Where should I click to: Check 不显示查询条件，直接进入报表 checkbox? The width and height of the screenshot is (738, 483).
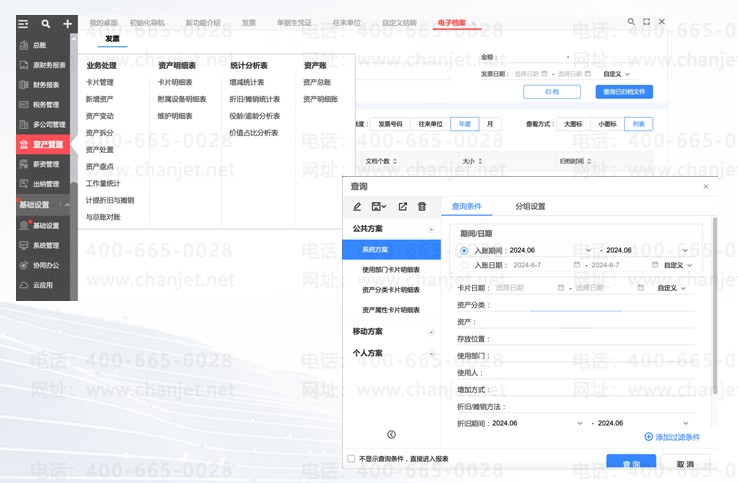[351, 459]
